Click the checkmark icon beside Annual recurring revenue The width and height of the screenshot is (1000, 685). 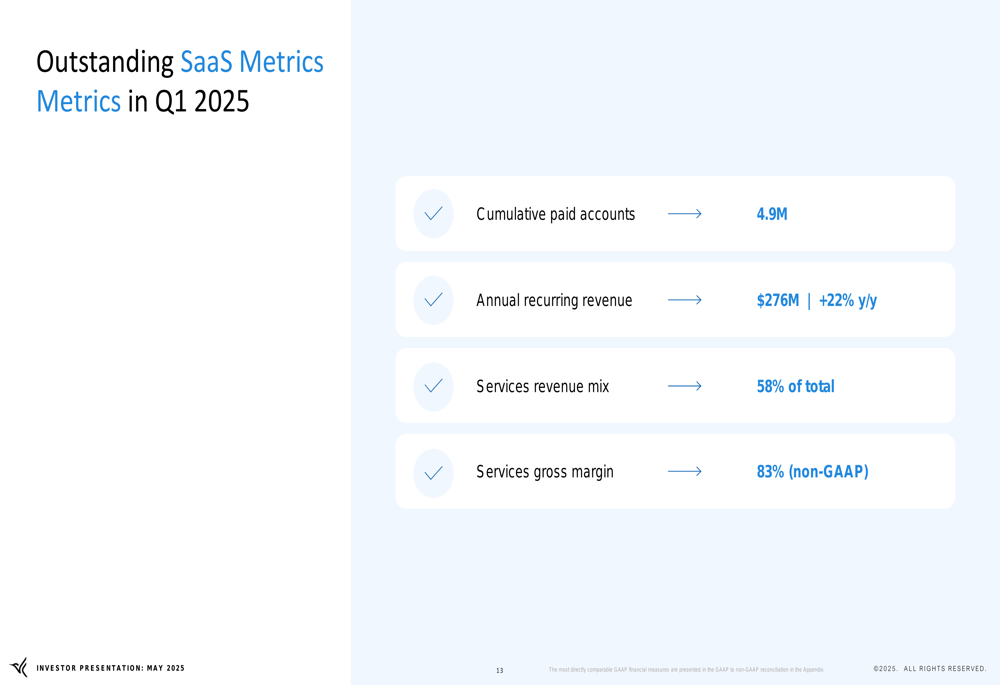(434, 300)
